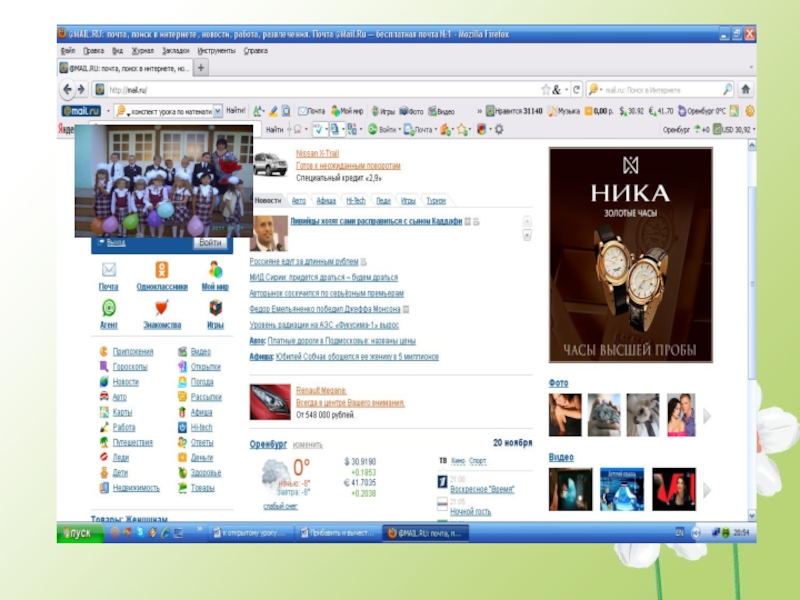The height and width of the screenshot is (600, 800).
Task: Show next photos with the Фото arrow
Action: (x=707, y=416)
